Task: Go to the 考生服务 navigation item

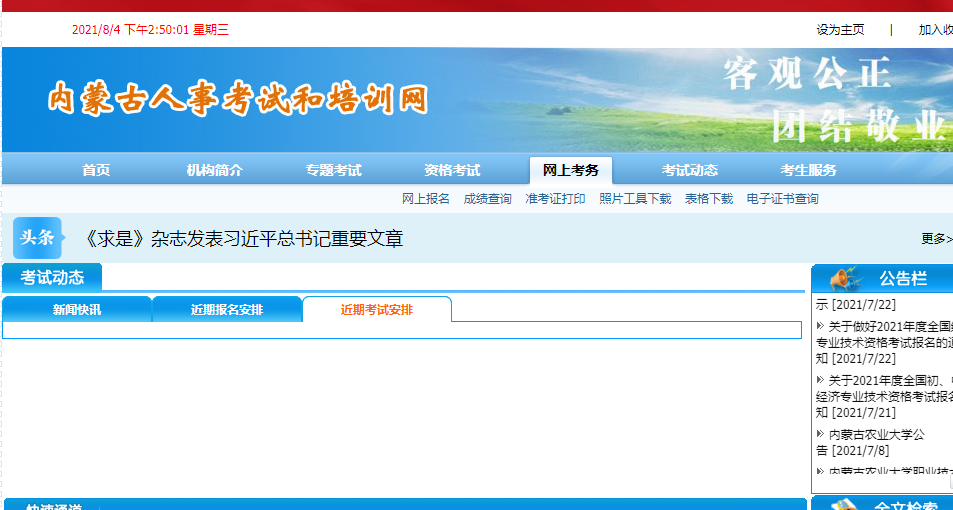Action: [808, 170]
